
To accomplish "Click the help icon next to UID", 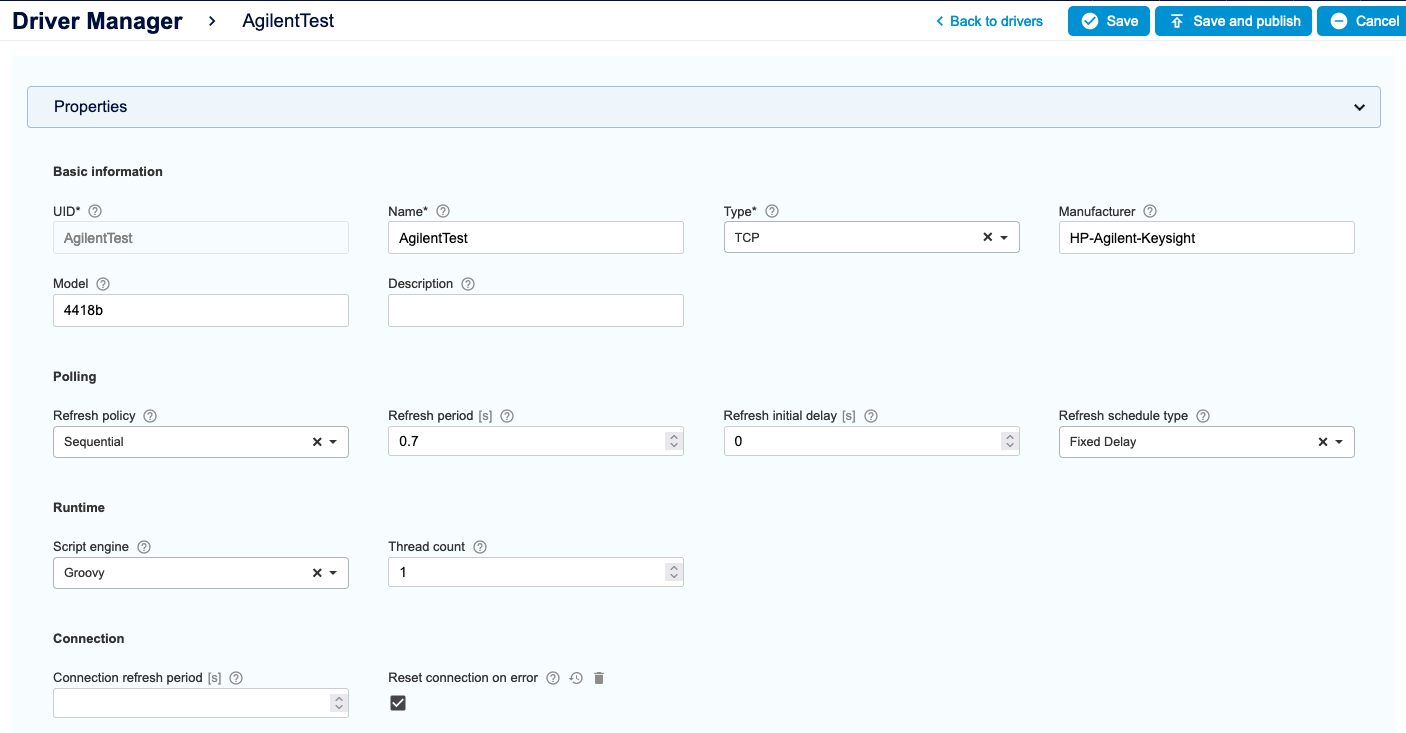I will pos(95,211).
